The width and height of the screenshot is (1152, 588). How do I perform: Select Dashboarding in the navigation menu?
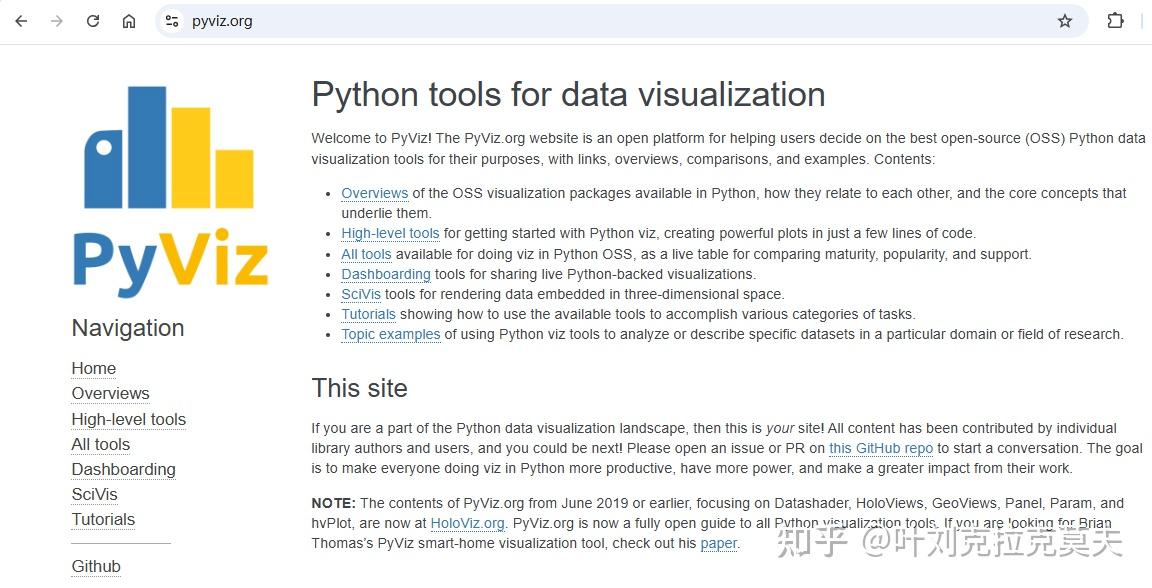point(123,469)
